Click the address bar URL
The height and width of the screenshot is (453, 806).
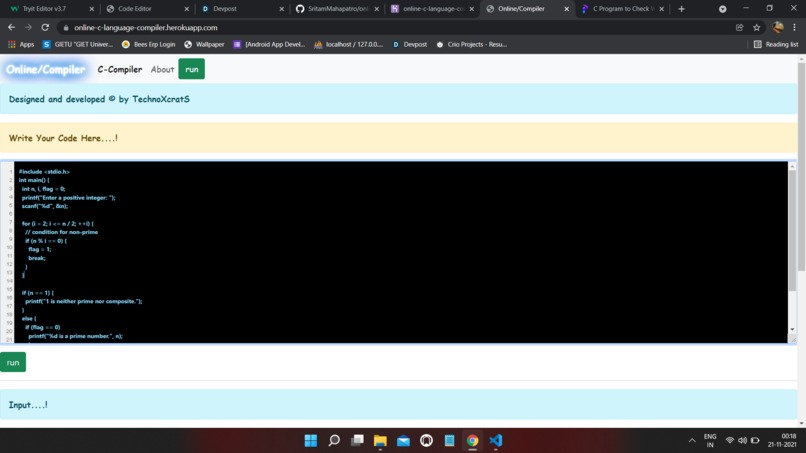145,27
